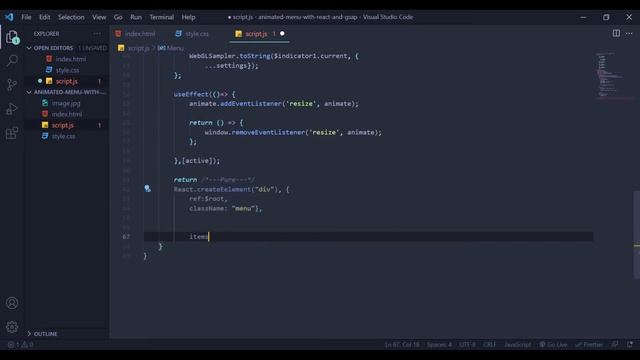640x360 pixels.
Task: Collapse the ANIMATED-MENU-WITH project folder section
Action: (x=67, y=92)
